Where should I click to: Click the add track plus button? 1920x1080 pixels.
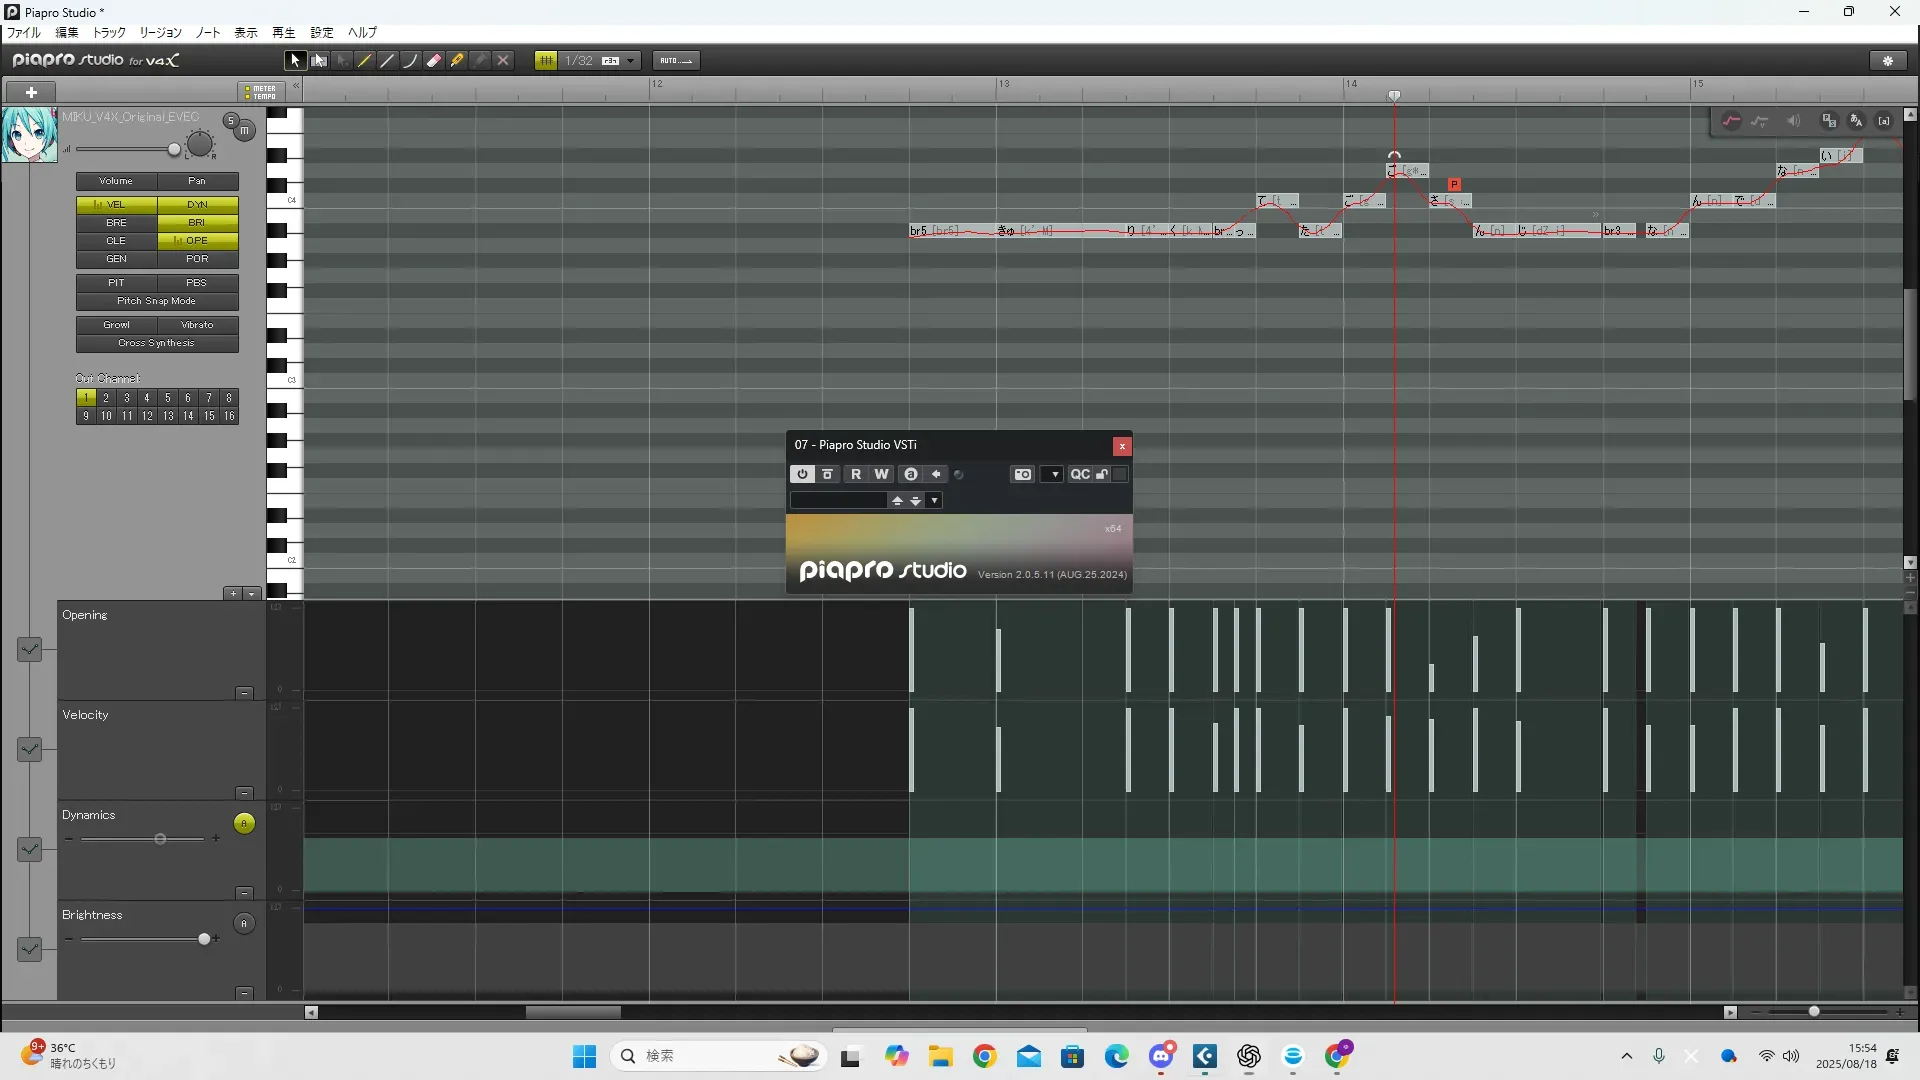tap(31, 92)
